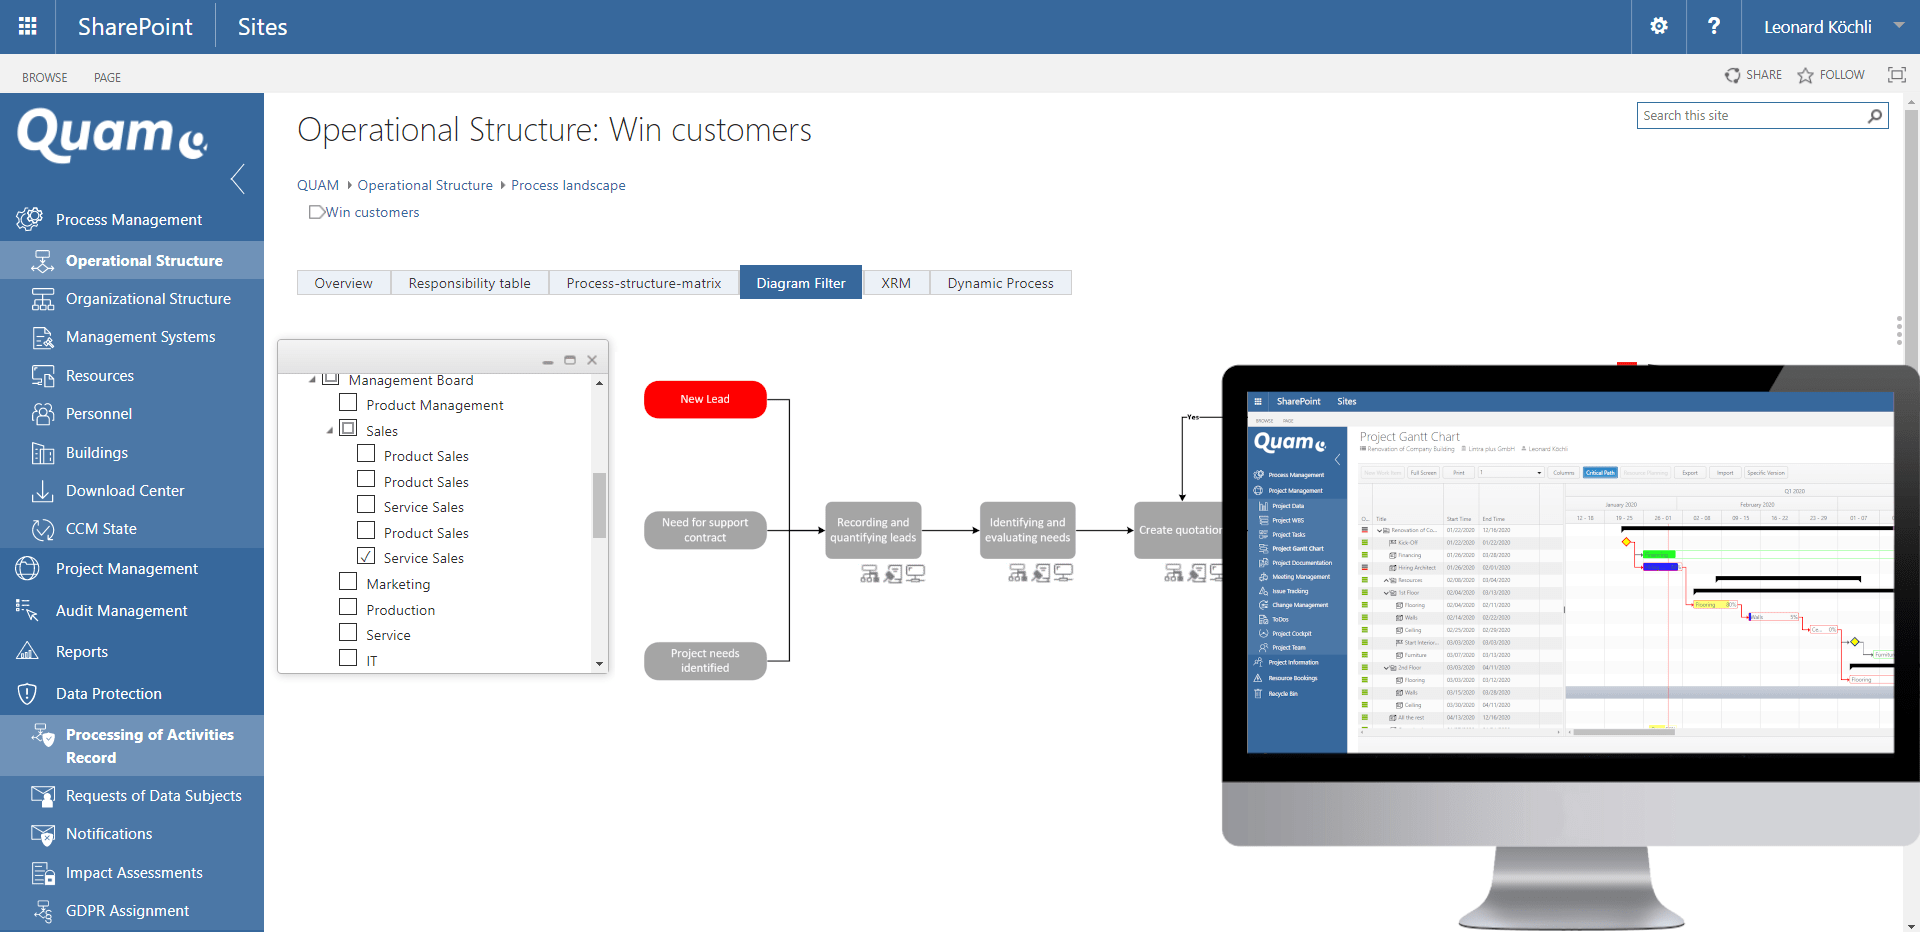This screenshot has width=1920, height=932.
Task: Click the Buildings icon in sidebar
Action: tap(42, 453)
